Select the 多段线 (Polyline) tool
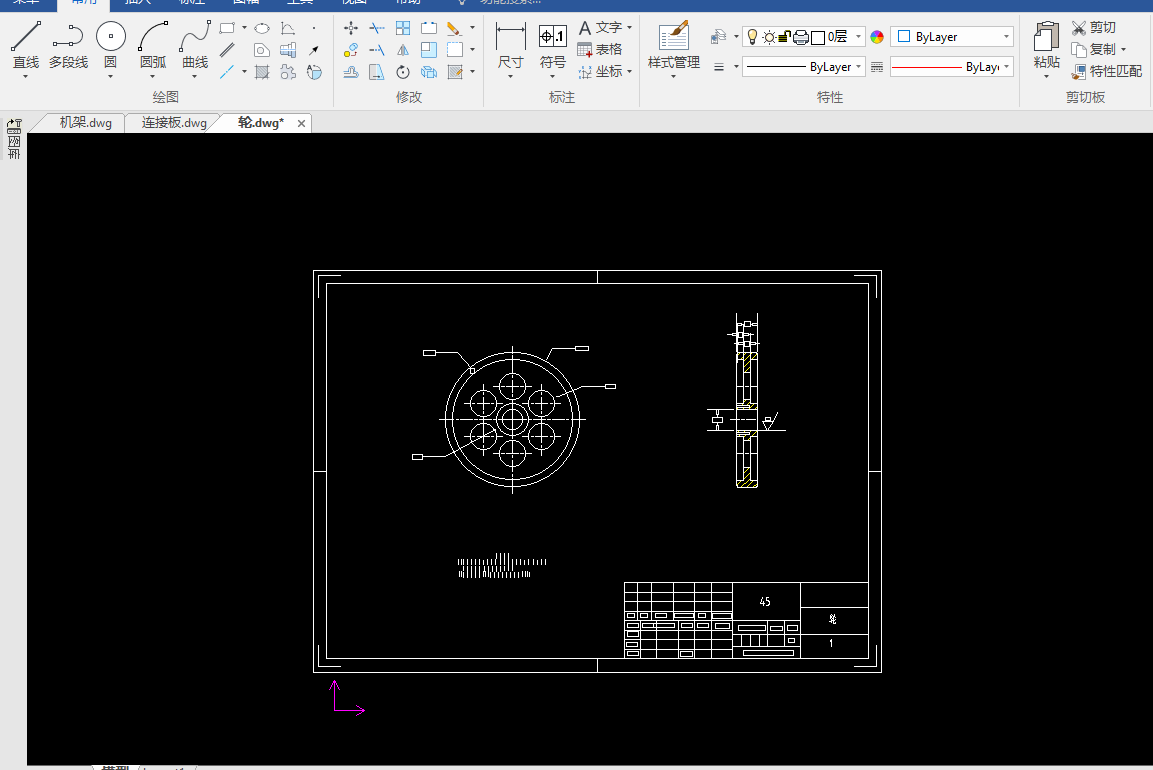The width and height of the screenshot is (1153, 770). [x=68, y=38]
